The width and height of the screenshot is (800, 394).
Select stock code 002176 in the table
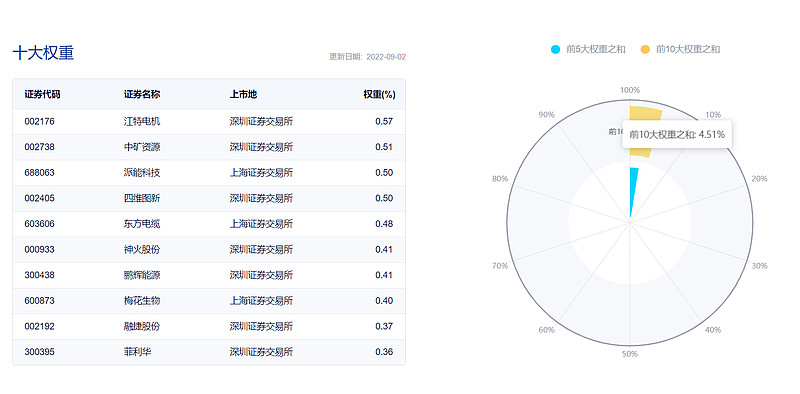pos(39,121)
